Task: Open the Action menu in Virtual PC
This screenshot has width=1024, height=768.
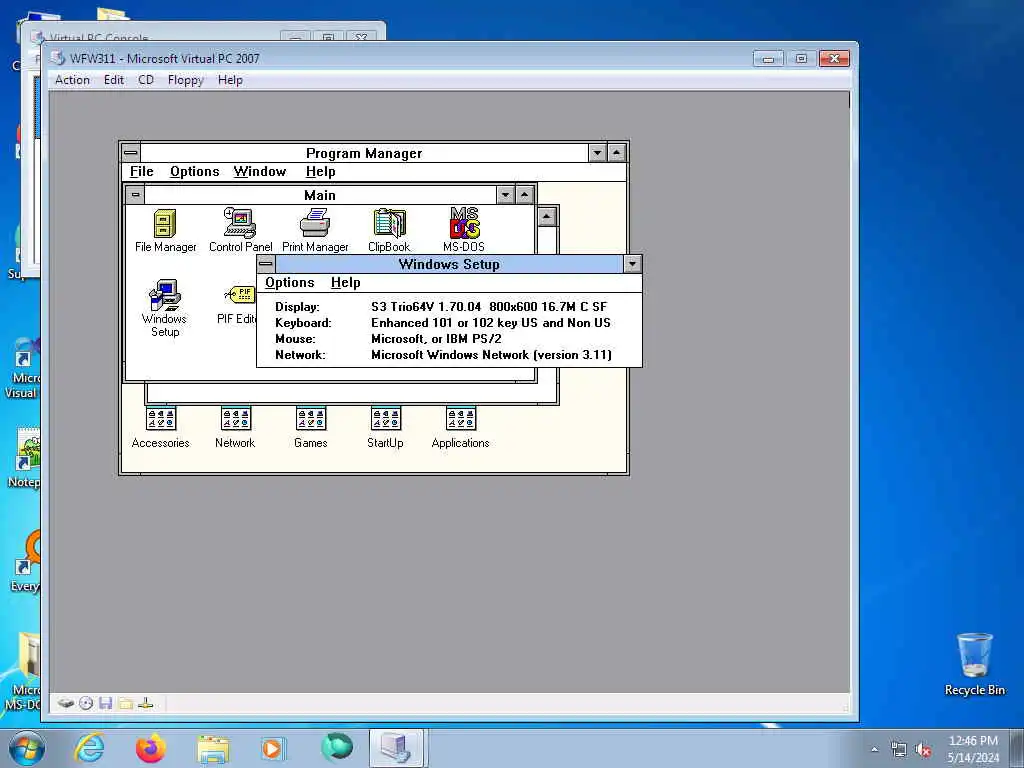Action: (x=72, y=80)
